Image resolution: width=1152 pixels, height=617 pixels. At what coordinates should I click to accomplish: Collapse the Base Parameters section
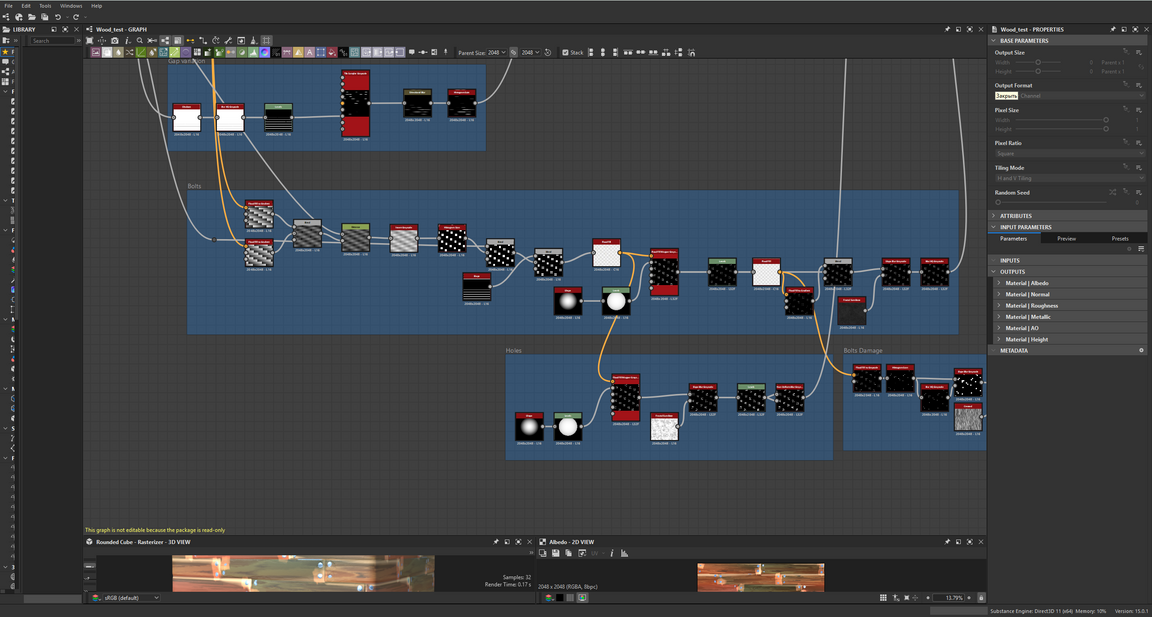(x=994, y=41)
